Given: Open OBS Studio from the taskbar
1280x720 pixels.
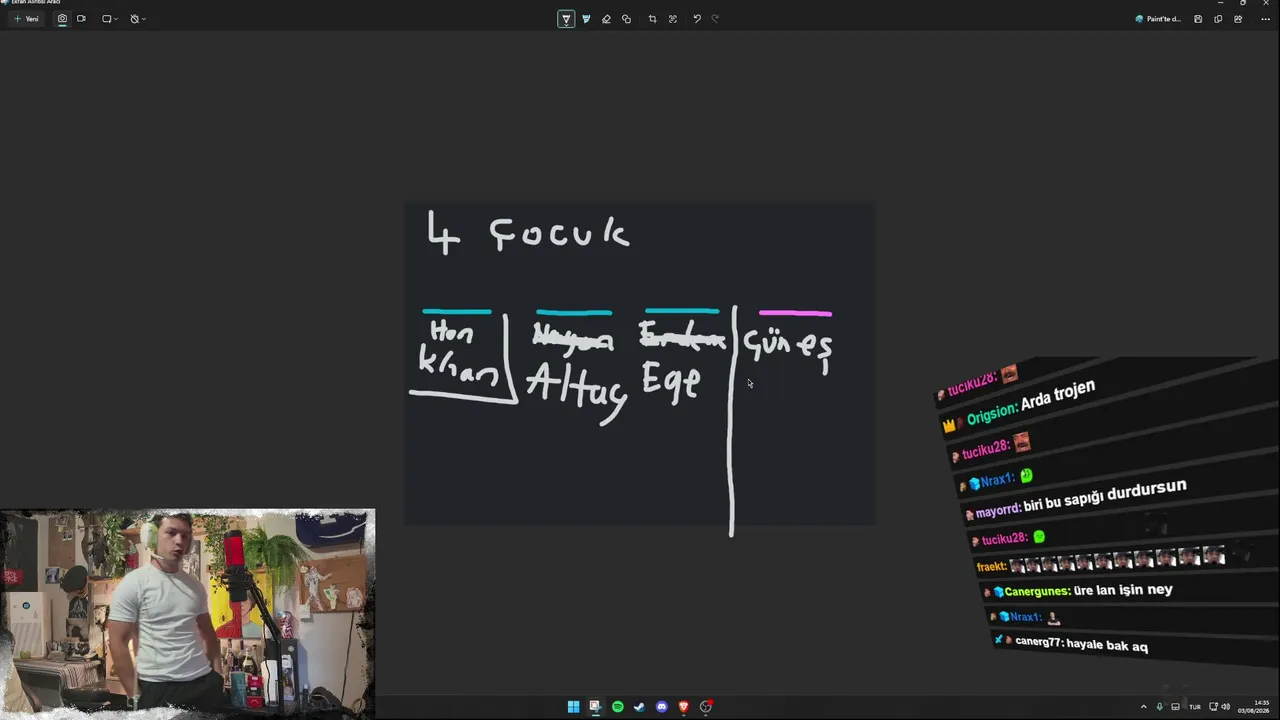Looking at the screenshot, I should (x=706, y=707).
